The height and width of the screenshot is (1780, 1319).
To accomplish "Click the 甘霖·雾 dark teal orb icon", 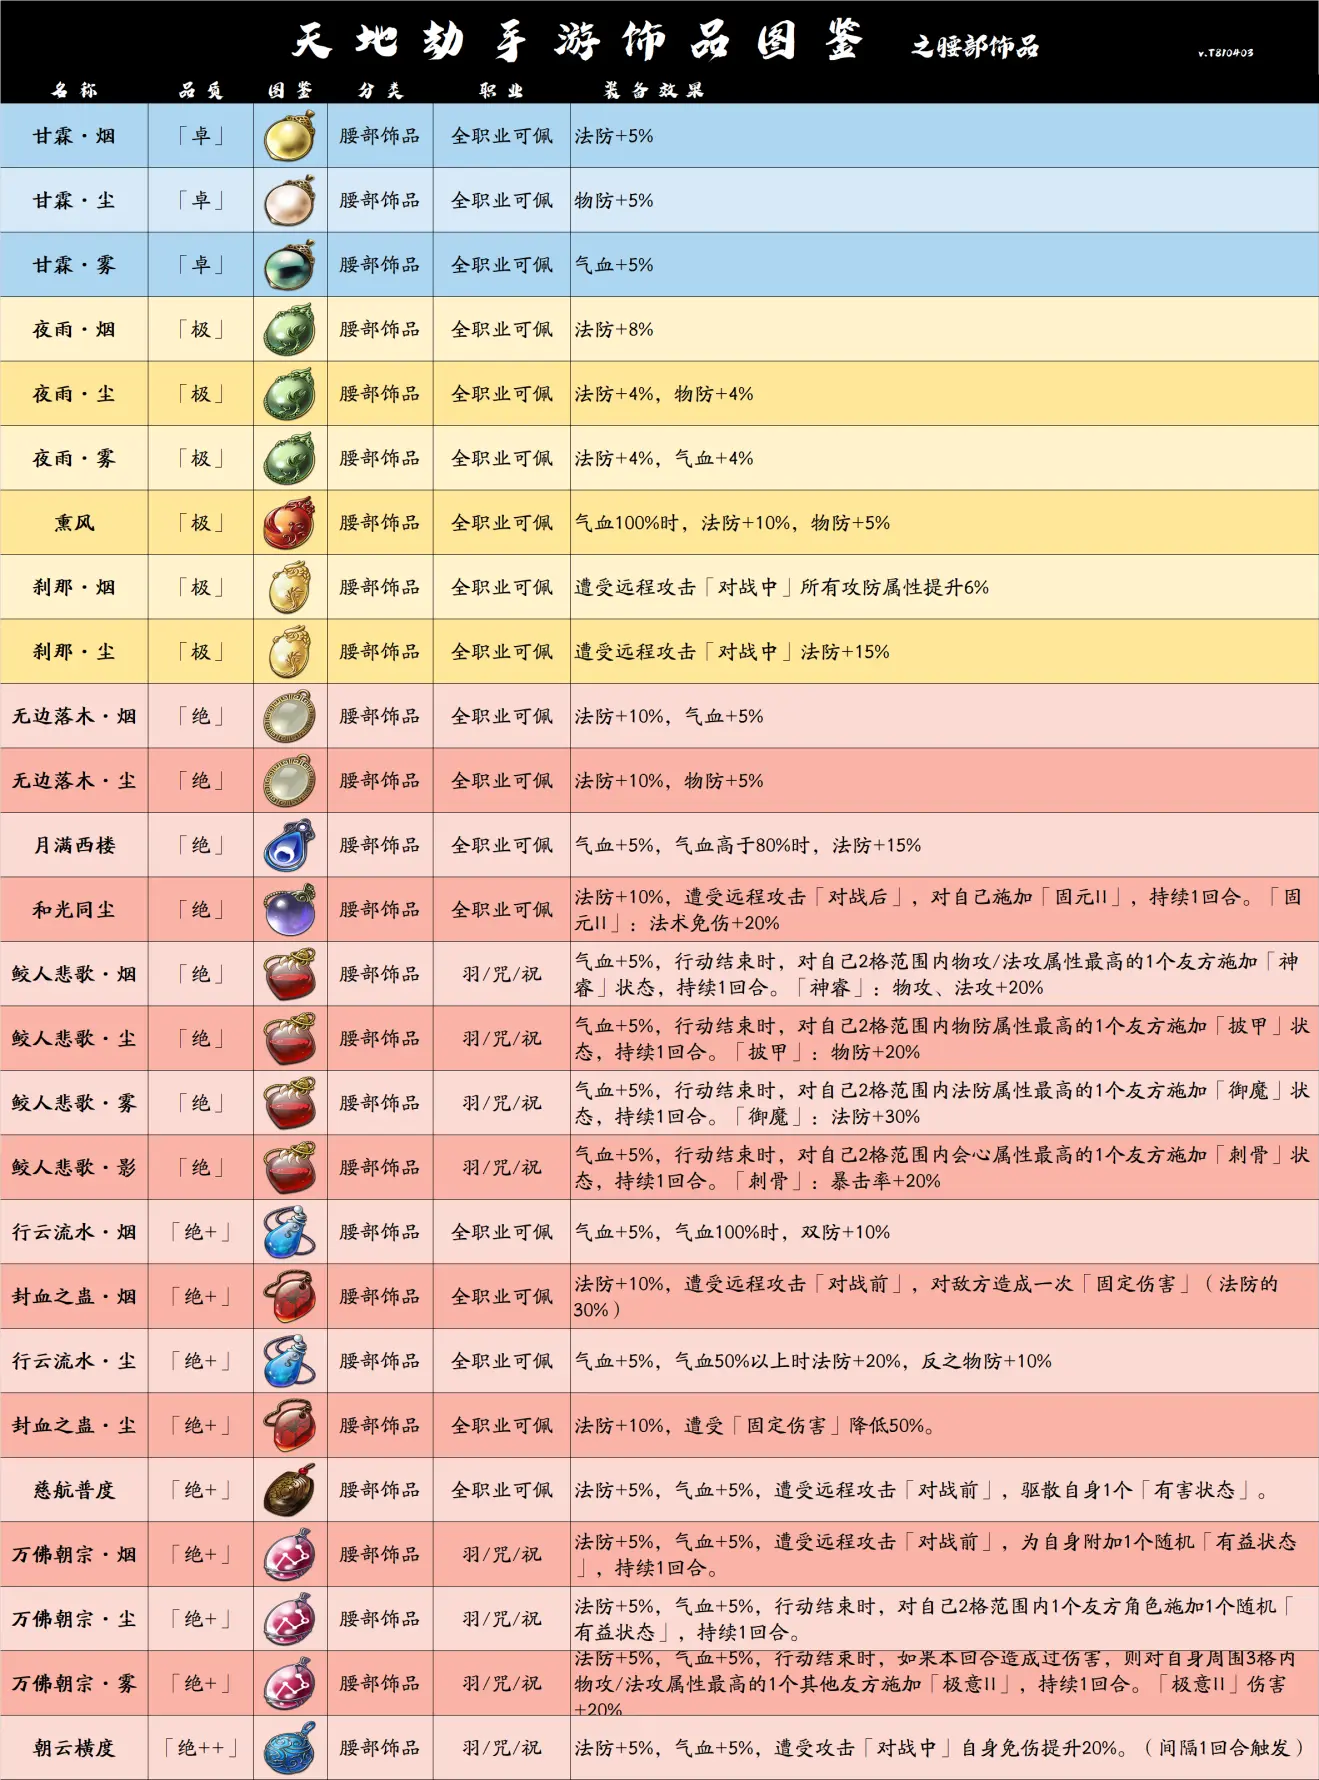I will coord(290,265).
